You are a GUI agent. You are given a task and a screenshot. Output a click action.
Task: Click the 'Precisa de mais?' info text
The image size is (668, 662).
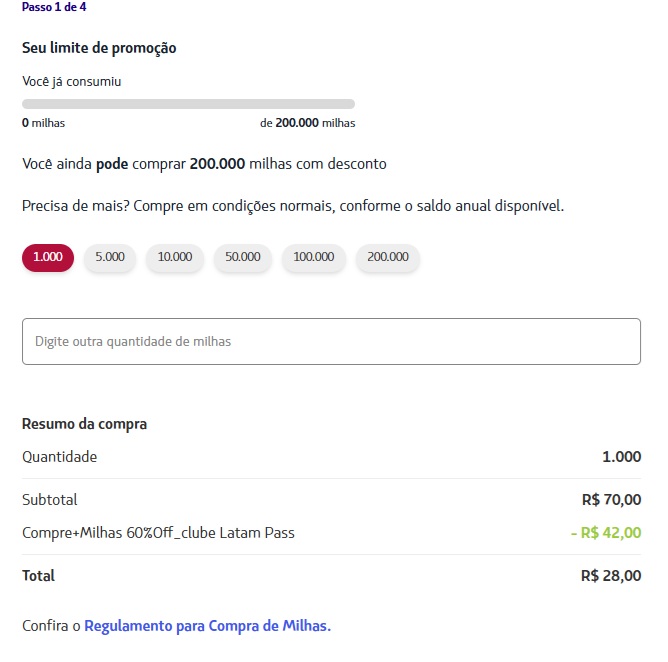click(293, 207)
